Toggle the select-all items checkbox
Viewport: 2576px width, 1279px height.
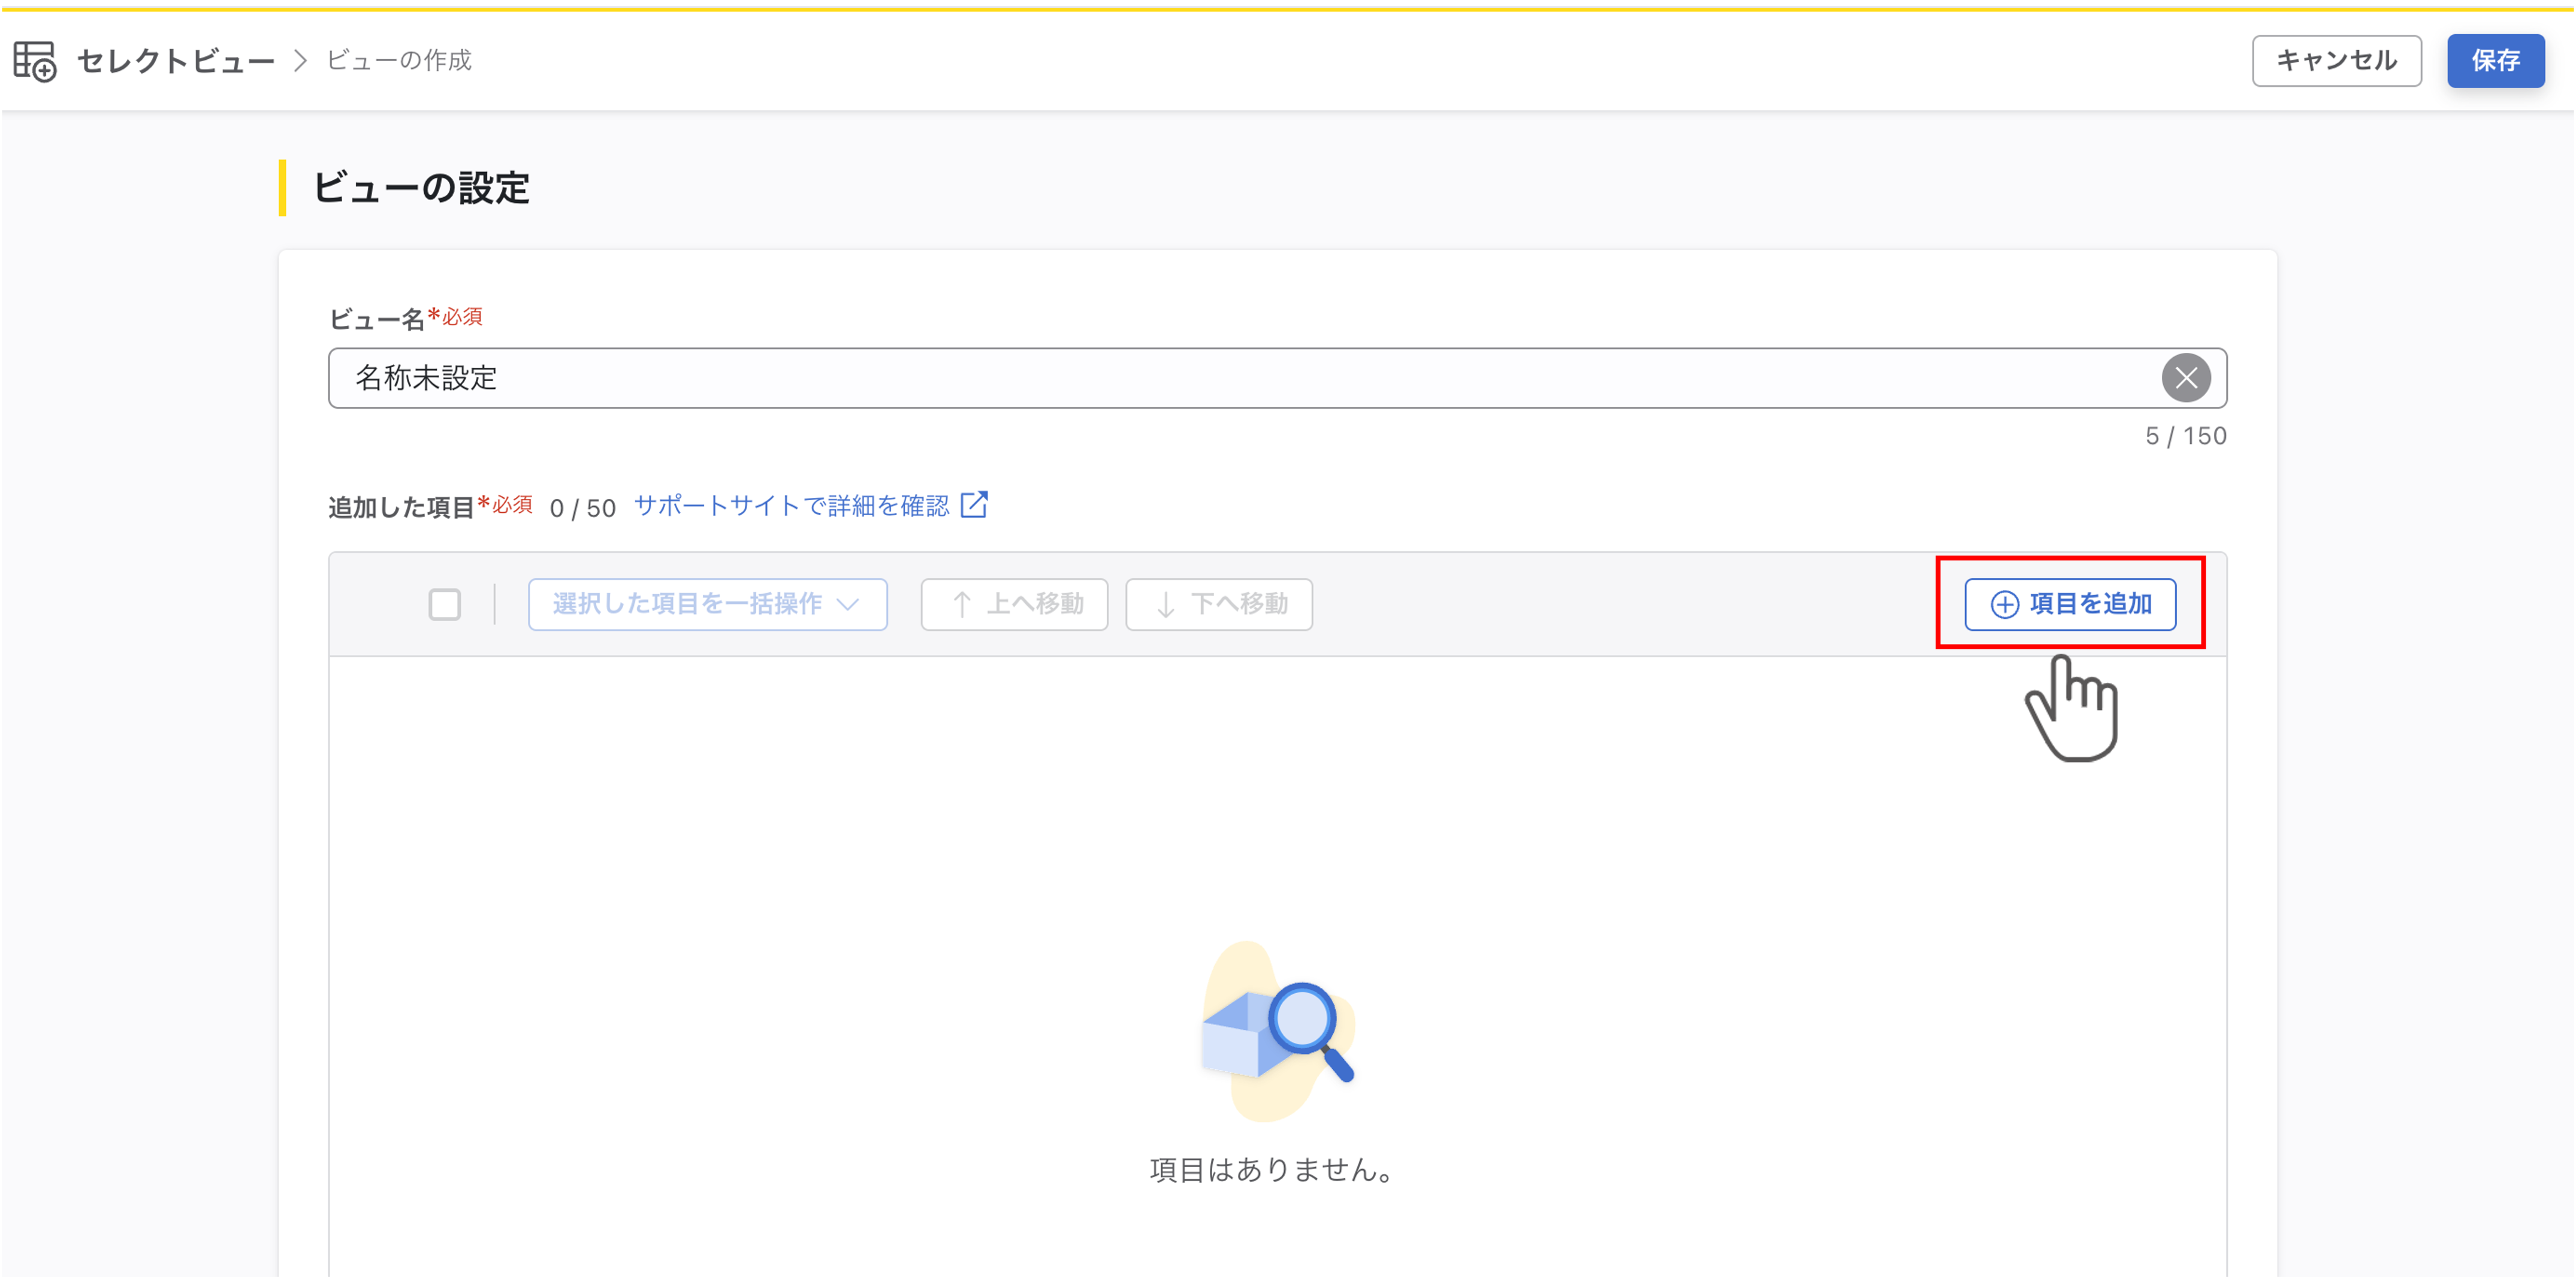pos(445,605)
